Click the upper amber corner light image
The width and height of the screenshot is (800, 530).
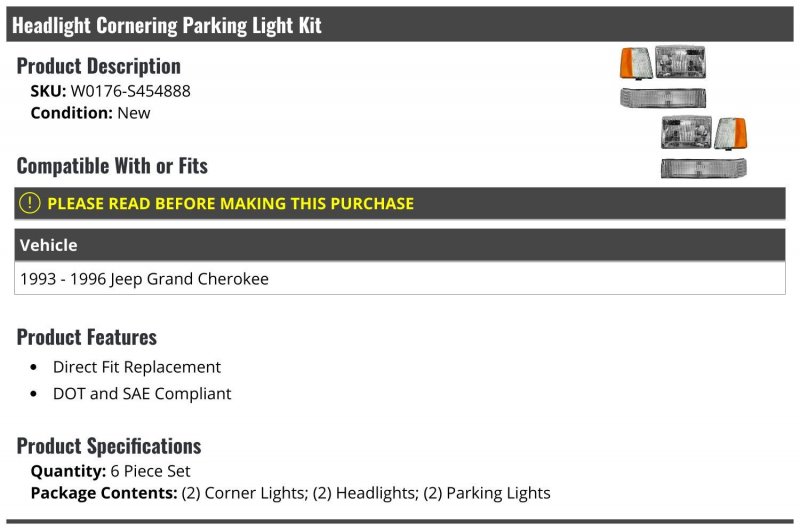tap(637, 62)
